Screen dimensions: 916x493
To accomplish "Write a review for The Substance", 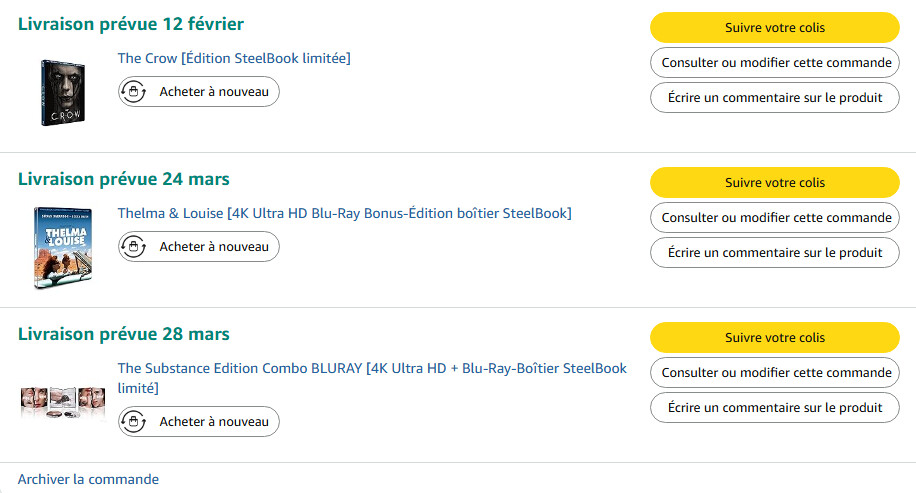I will 775,408.
